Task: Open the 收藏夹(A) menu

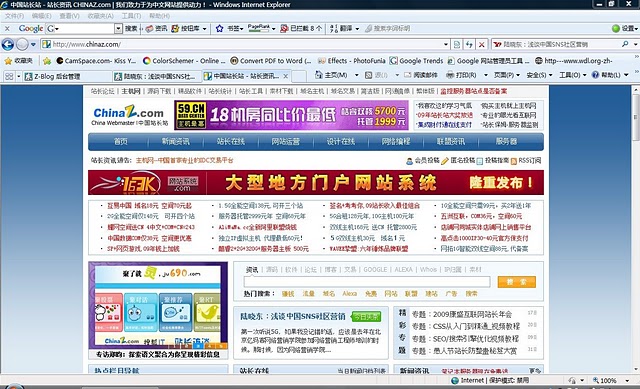Action: click(x=100, y=16)
